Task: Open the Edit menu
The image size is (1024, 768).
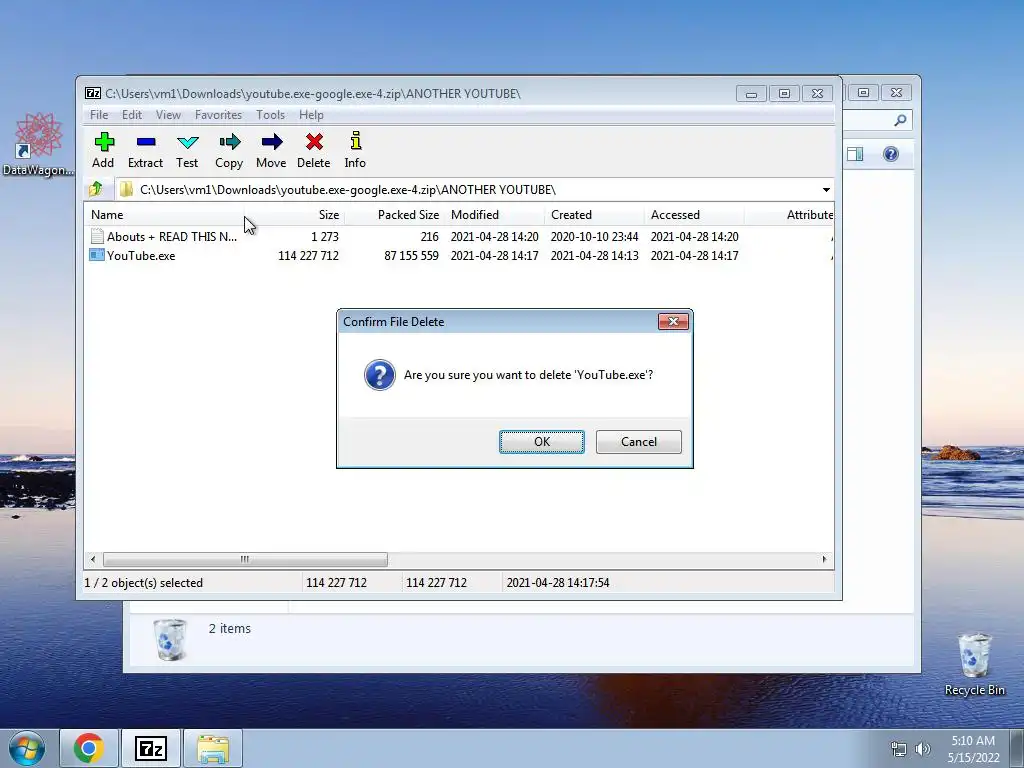Action: coord(132,115)
